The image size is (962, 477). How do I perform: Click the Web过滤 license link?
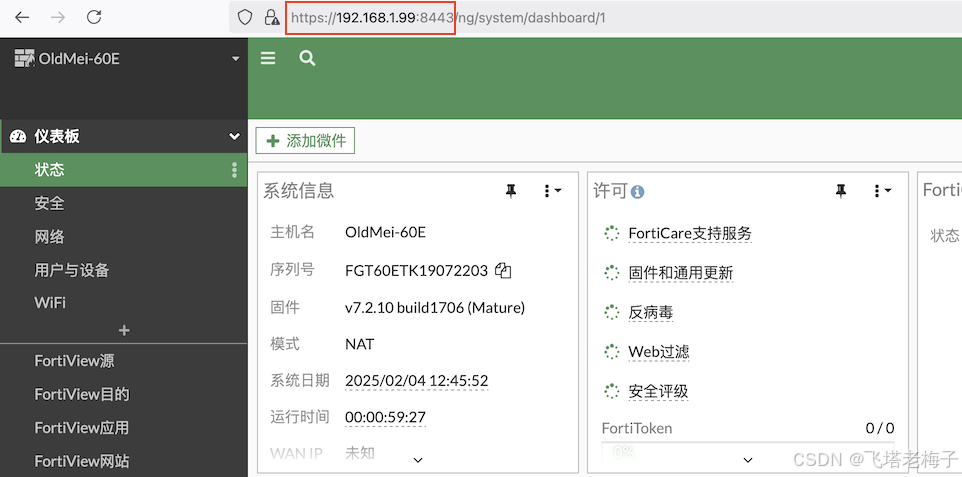pyautogui.click(x=659, y=352)
